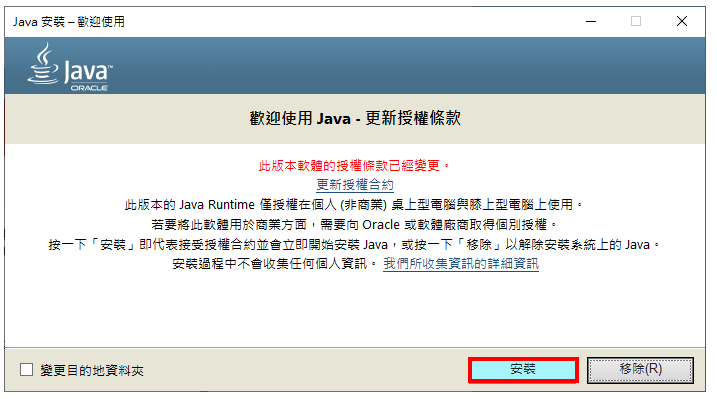Image resolution: width=717 pixels, height=399 pixels.
Task: Minimize the Java setup window
Action: (x=591, y=21)
